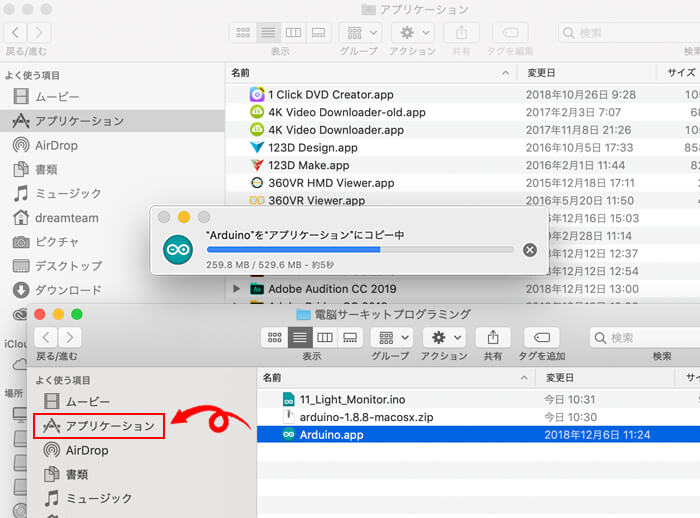Select the Arduino.app row
The height and width of the screenshot is (518, 700).
[x=478, y=434]
